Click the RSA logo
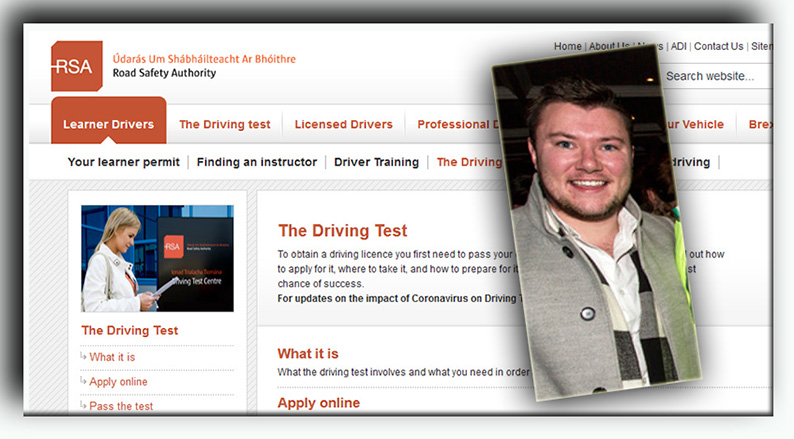The image size is (794, 439). pyautogui.click(x=77, y=66)
